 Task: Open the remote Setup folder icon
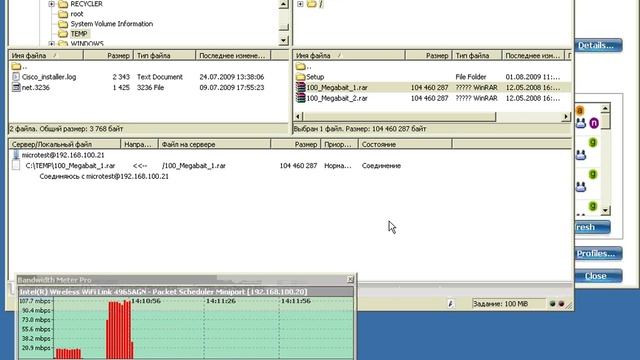[x=301, y=77]
